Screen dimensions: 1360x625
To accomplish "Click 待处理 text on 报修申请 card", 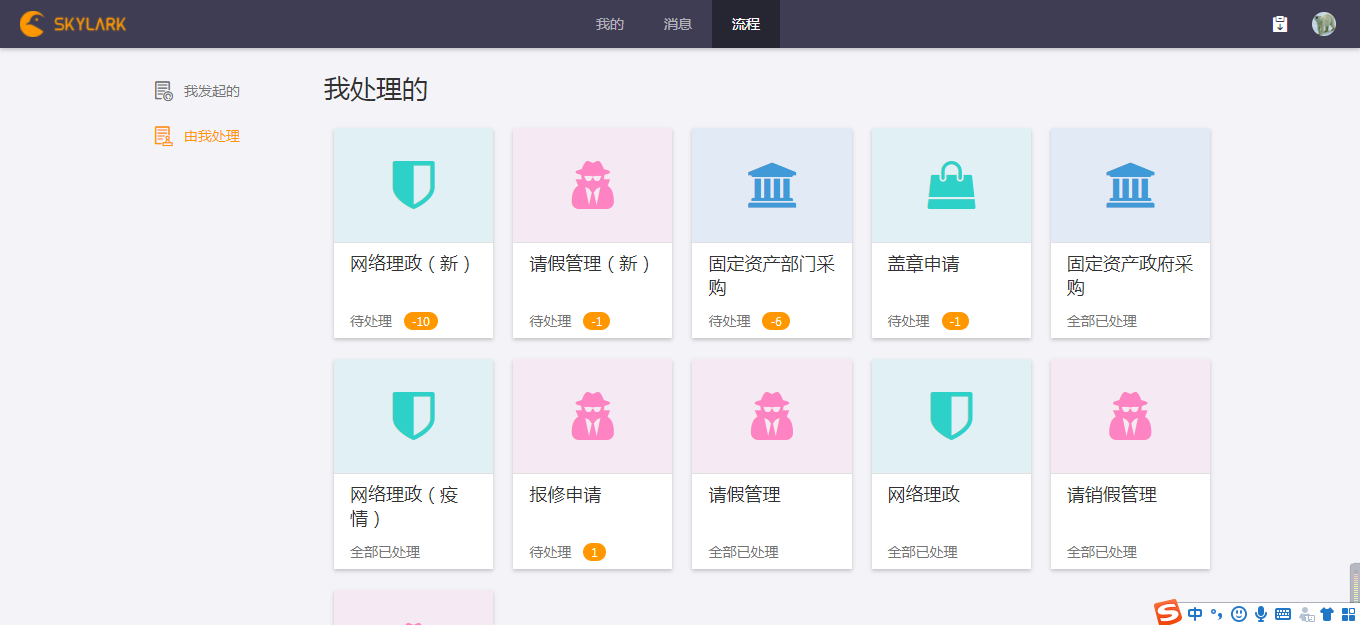I will click(x=550, y=552).
